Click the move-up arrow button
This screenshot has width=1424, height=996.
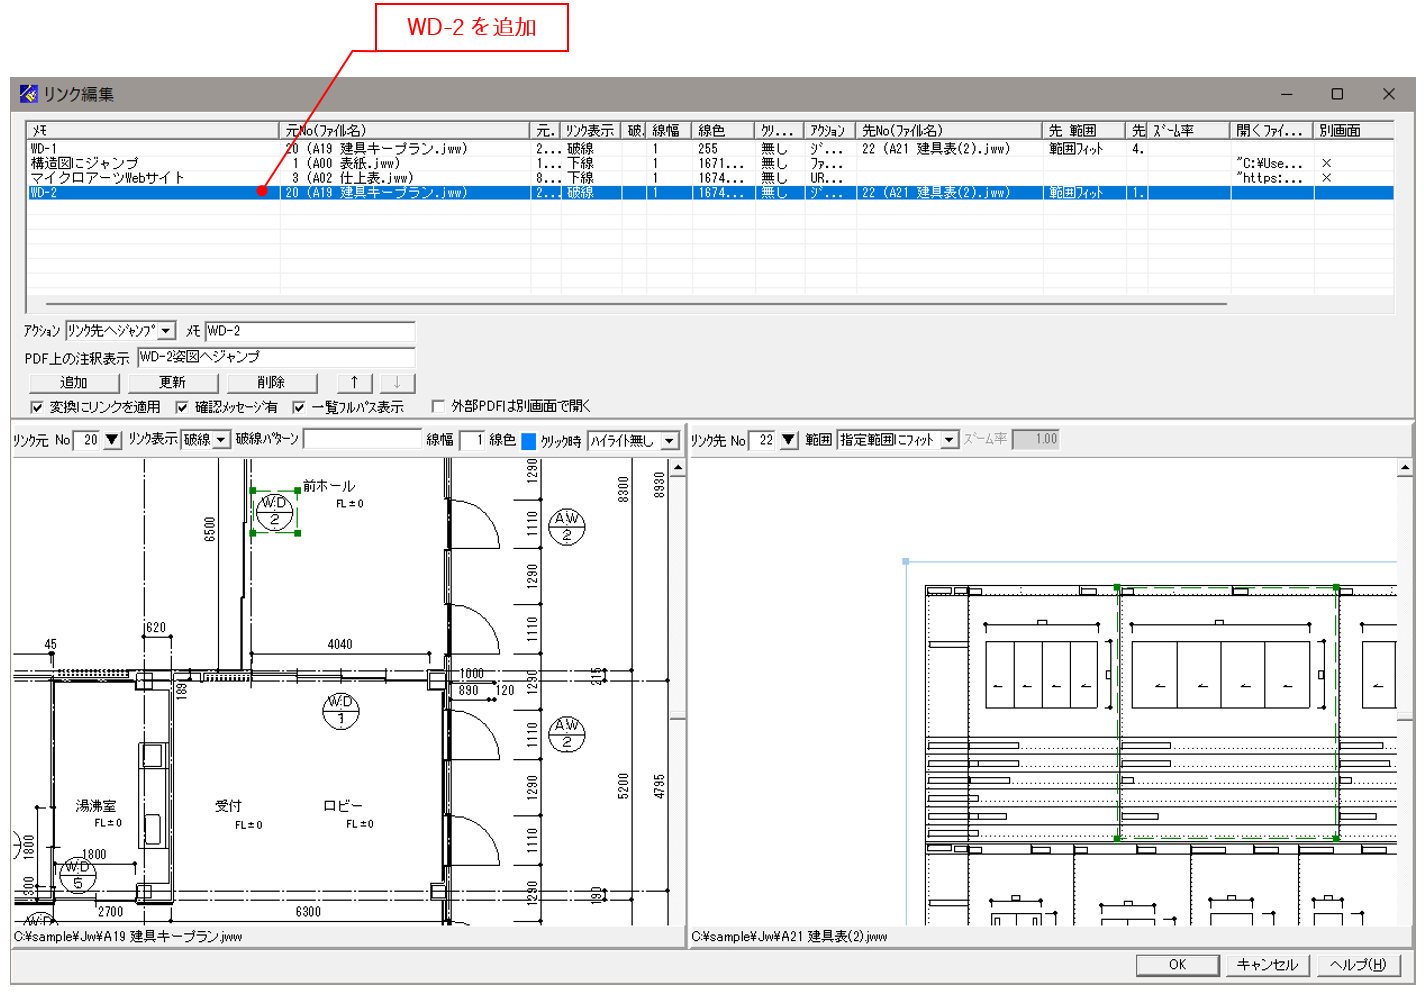tap(354, 383)
